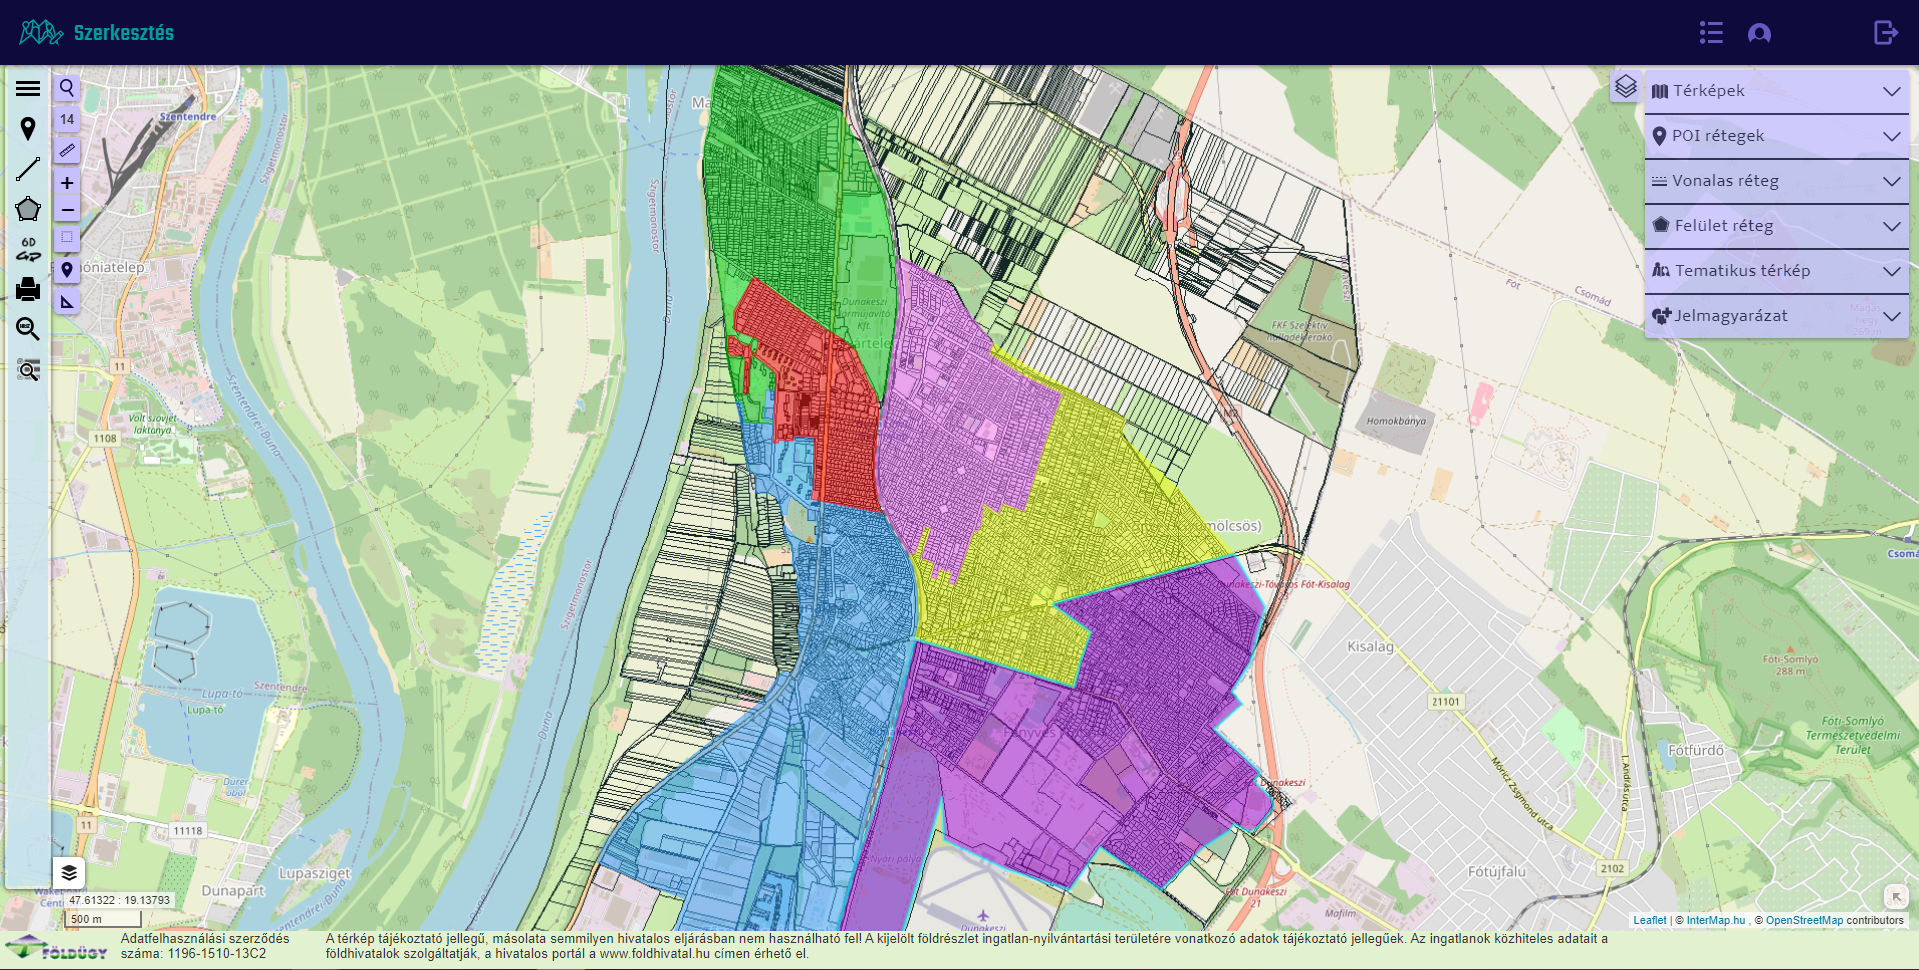Expand the POI rétegek section
This screenshot has height=970, width=1919.
click(x=1776, y=136)
